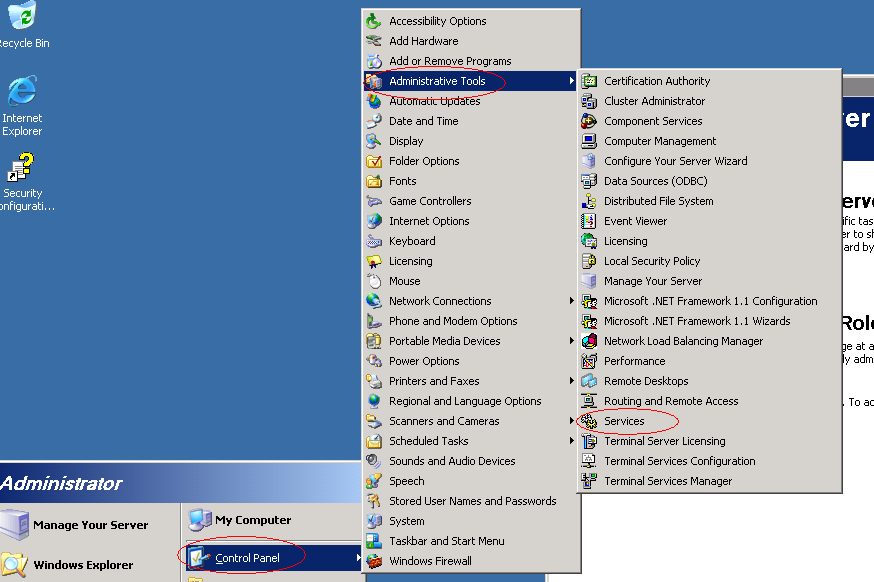Screen dimensions: 874x582
Task: Open Licensing in Administrative Tools submenu
Action: pyautogui.click(x=710, y=241)
